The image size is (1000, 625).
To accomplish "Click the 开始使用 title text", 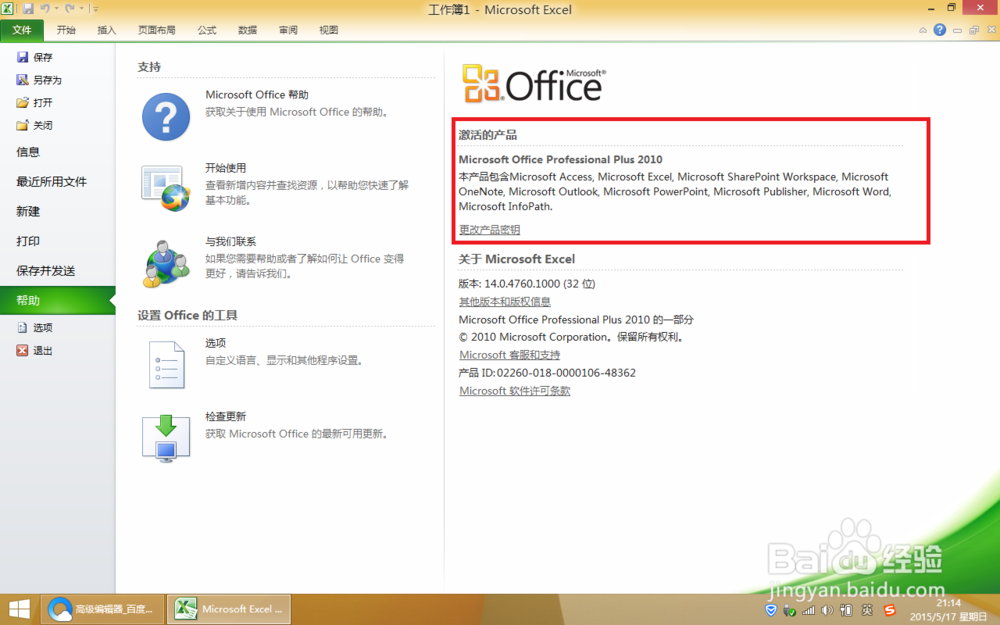I will pos(225,168).
